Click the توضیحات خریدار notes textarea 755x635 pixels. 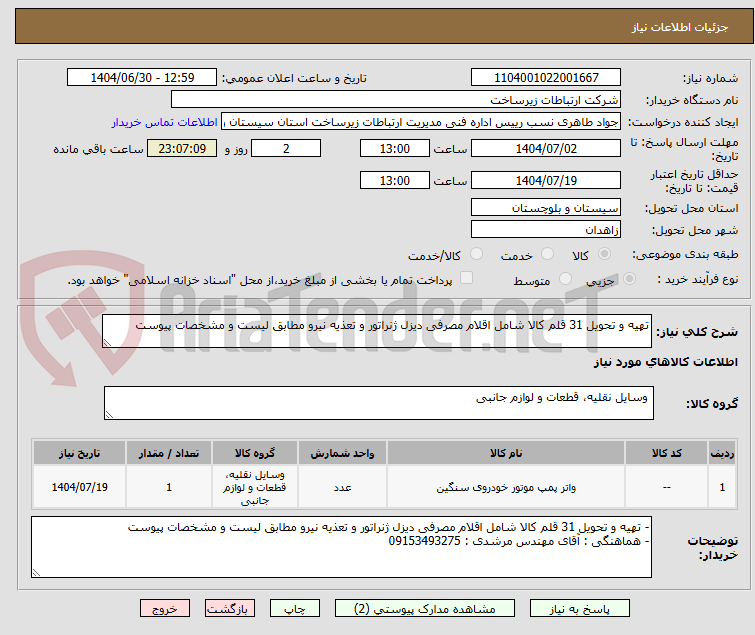(341, 547)
